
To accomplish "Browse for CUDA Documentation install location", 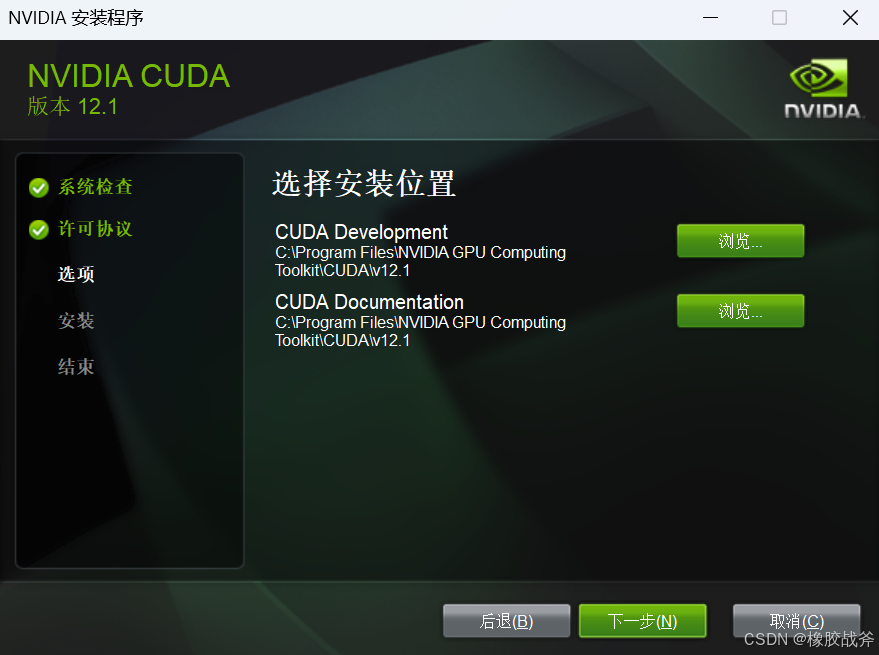I will pos(741,311).
